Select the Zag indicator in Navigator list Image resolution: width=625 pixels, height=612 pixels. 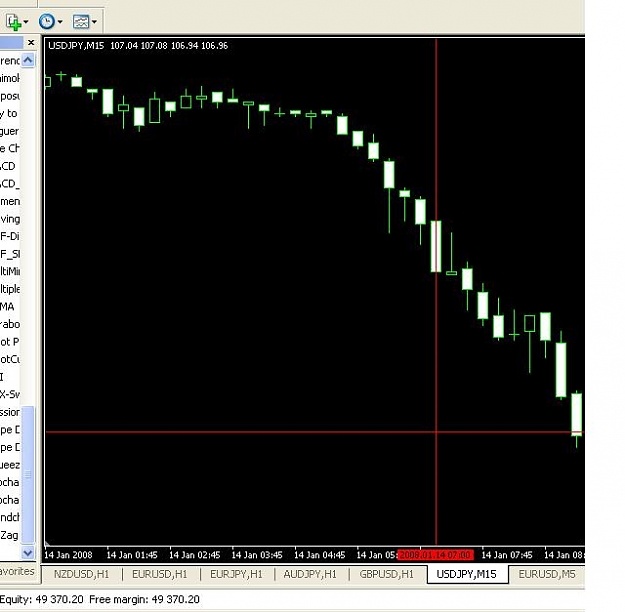9,535
